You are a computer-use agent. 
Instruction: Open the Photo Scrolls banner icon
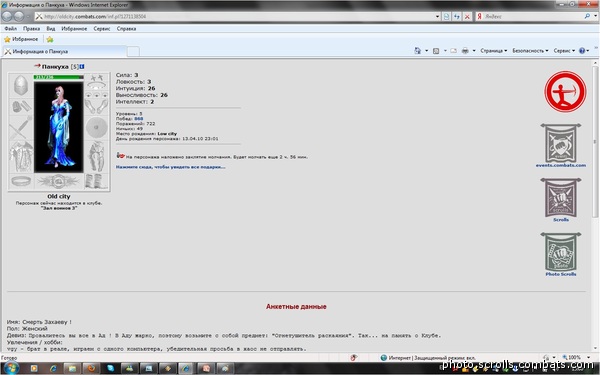click(561, 254)
